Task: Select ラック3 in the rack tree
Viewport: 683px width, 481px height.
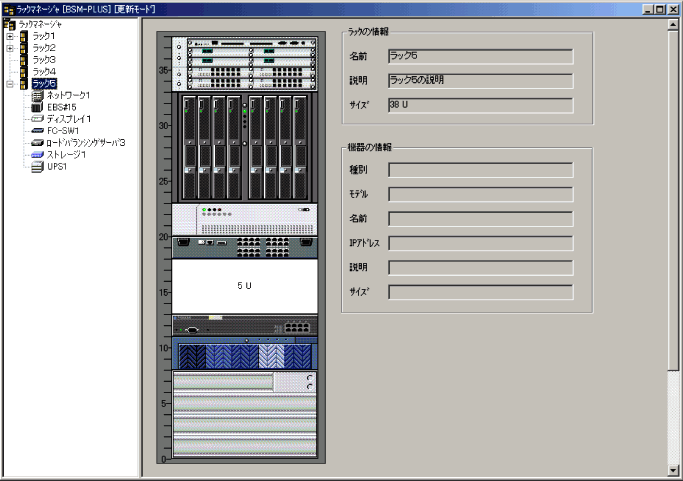Action: (44, 60)
